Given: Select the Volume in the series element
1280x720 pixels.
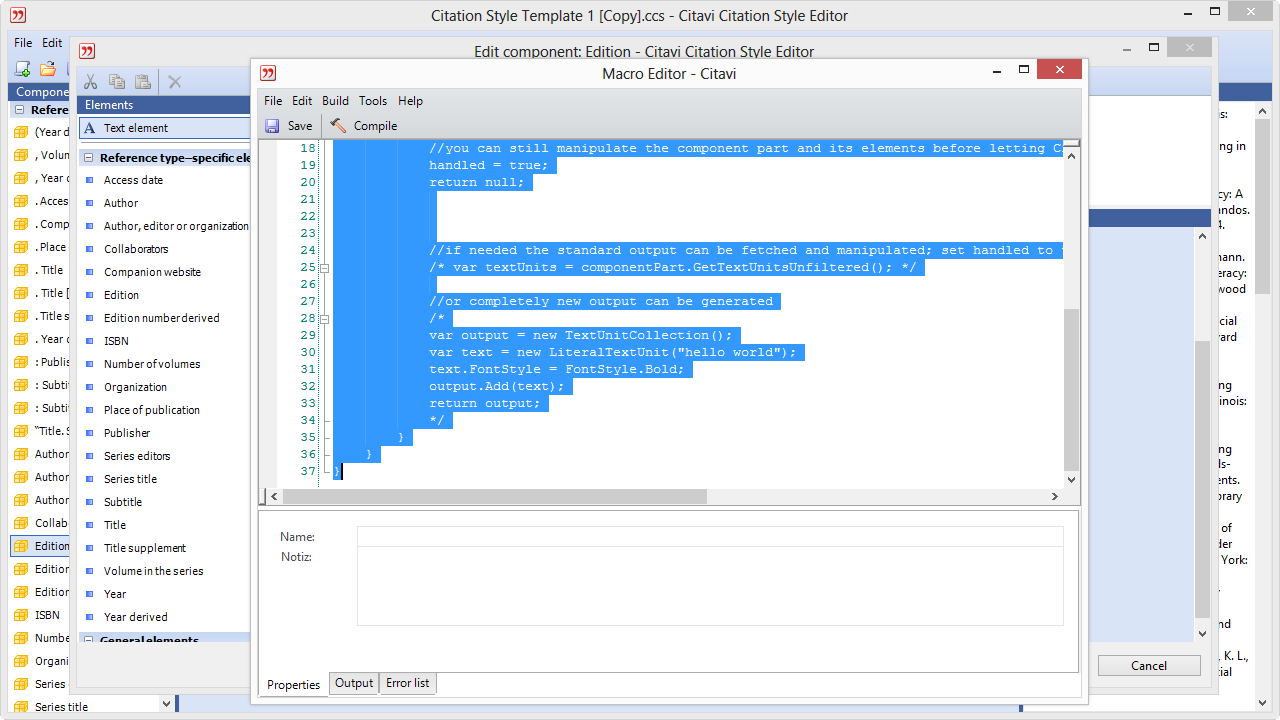Looking at the screenshot, I should pyautogui.click(x=153, y=571).
